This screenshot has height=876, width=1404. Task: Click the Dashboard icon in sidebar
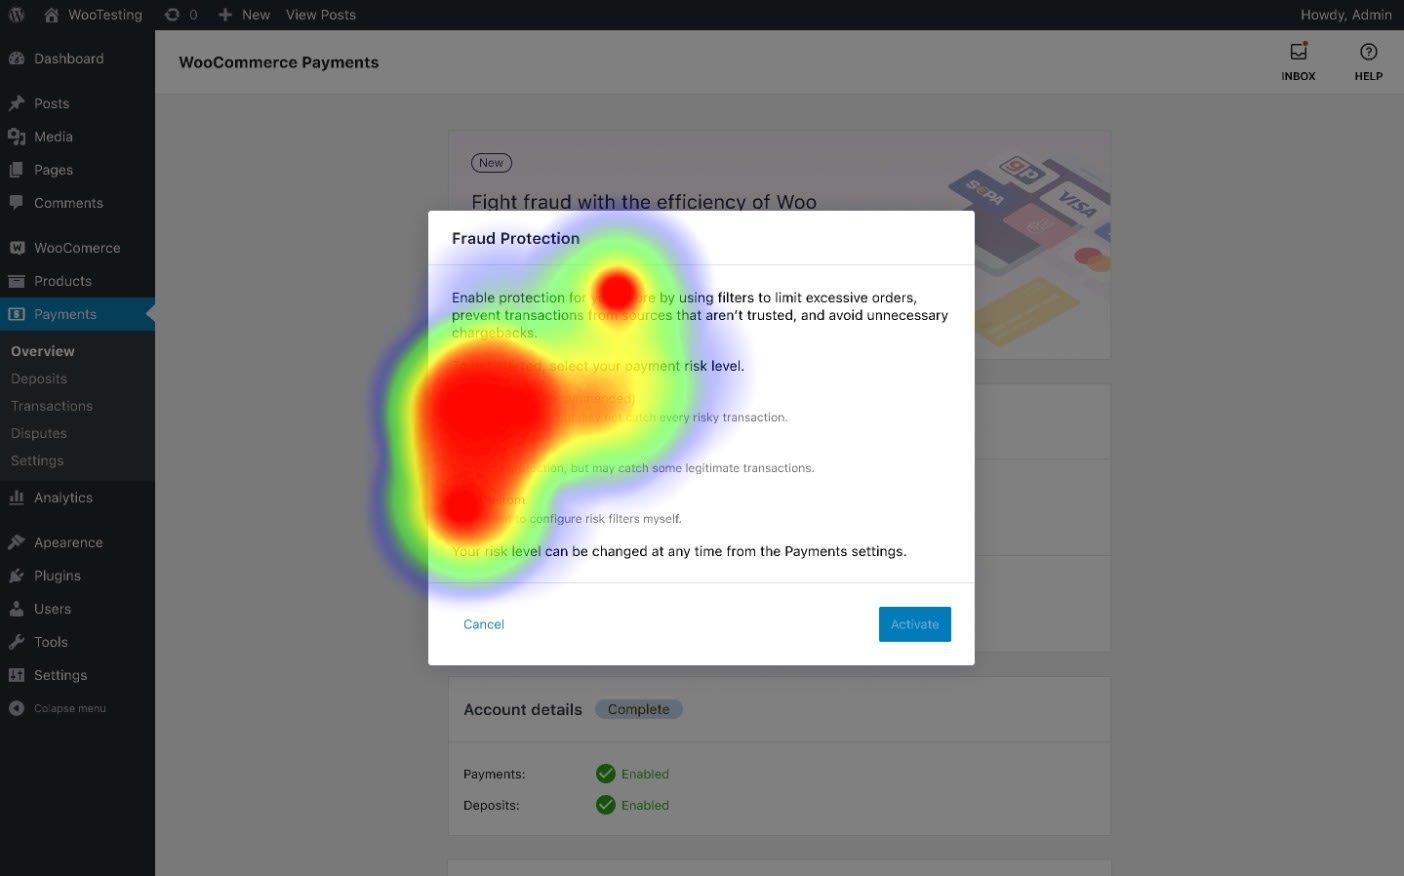click(x=17, y=59)
